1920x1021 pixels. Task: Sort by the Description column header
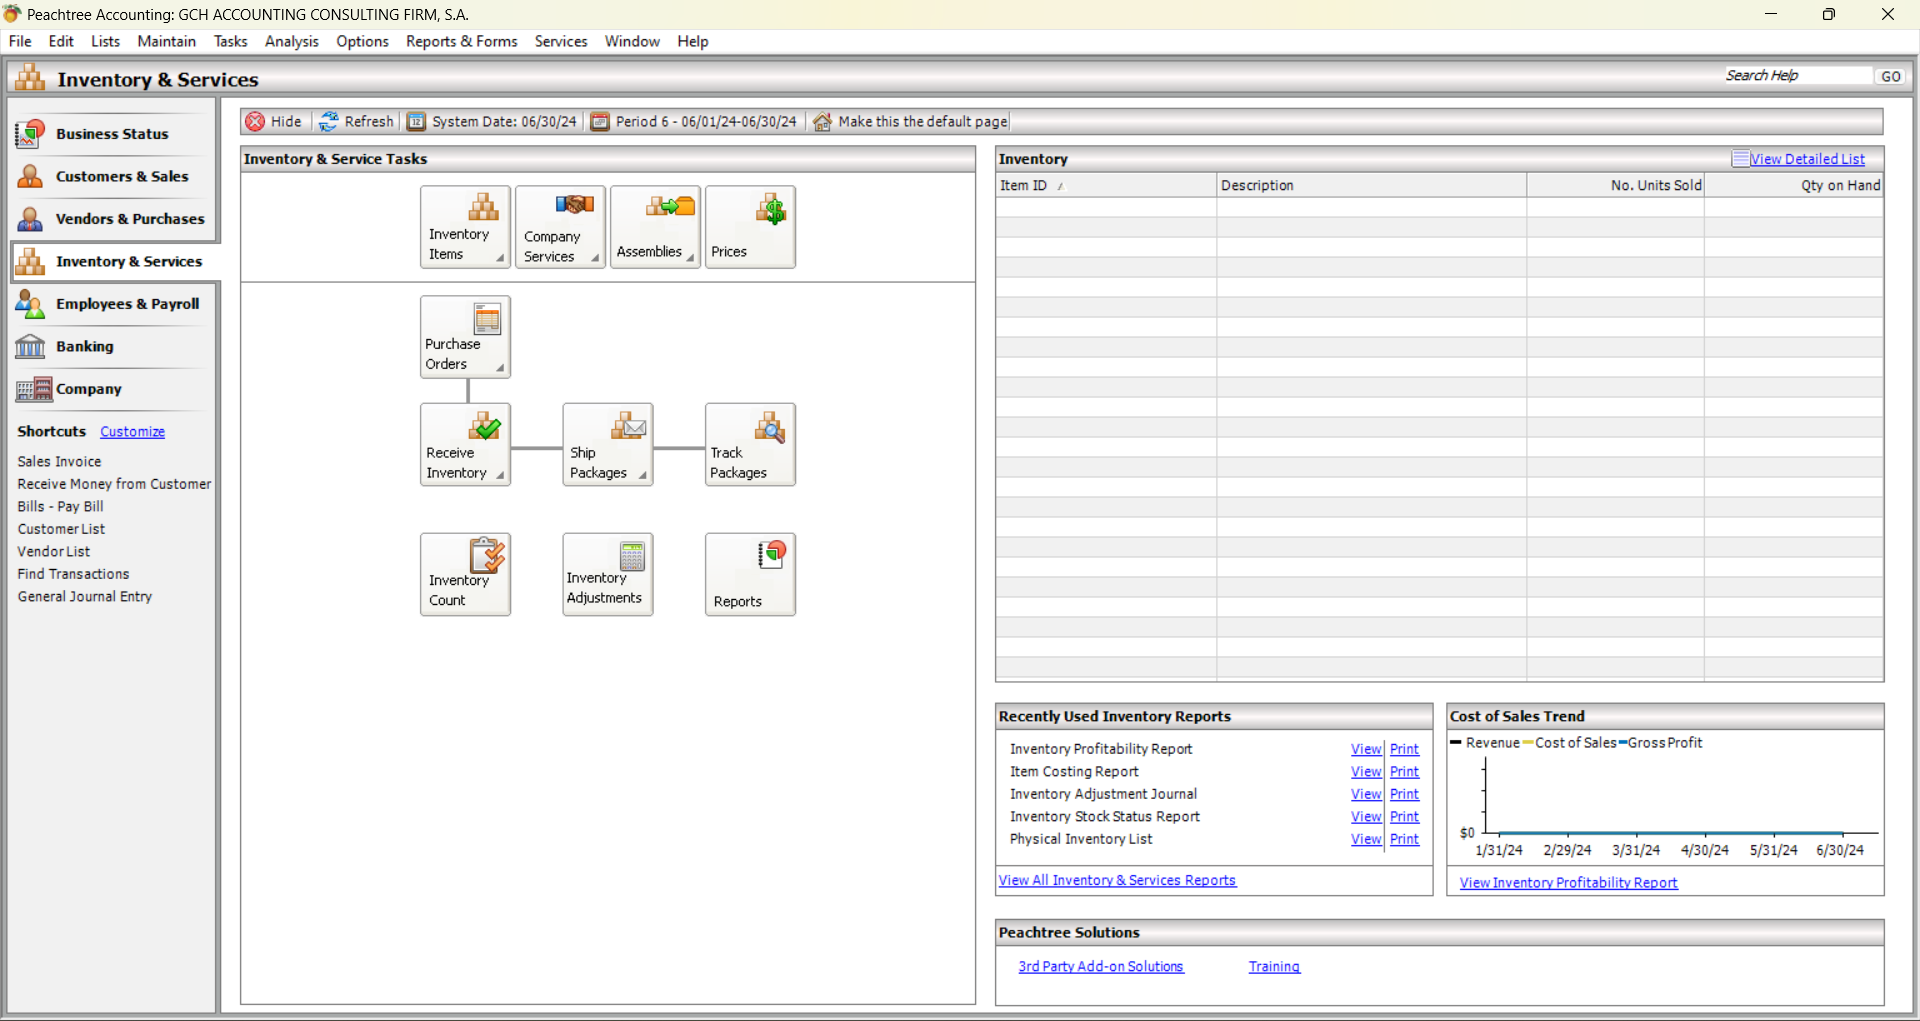coord(1371,185)
